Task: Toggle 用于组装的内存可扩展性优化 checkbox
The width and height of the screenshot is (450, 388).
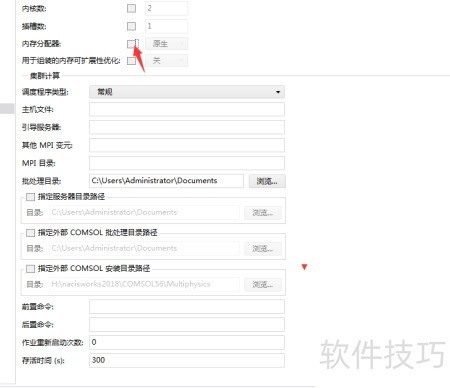Action: pyautogui.click(x=132, y=61)
